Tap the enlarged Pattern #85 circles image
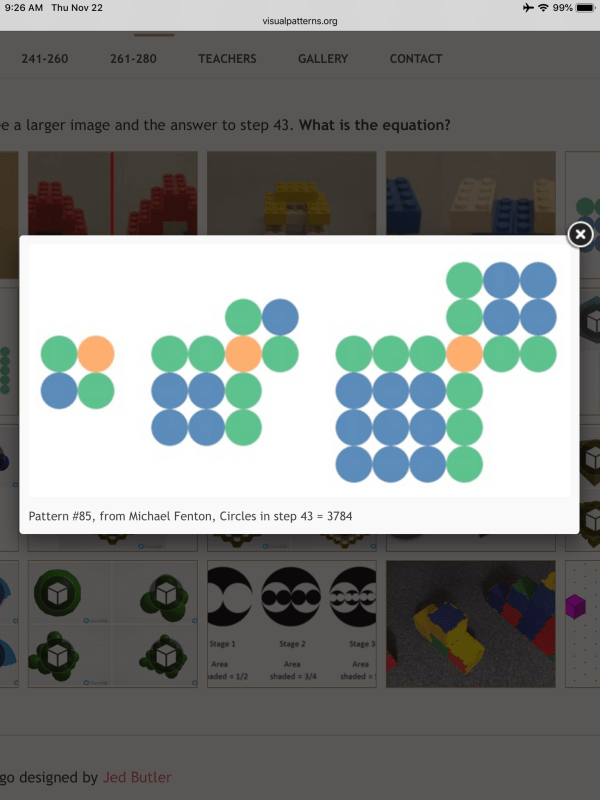This screenshot has width=600, height=800. pos(300,370)
